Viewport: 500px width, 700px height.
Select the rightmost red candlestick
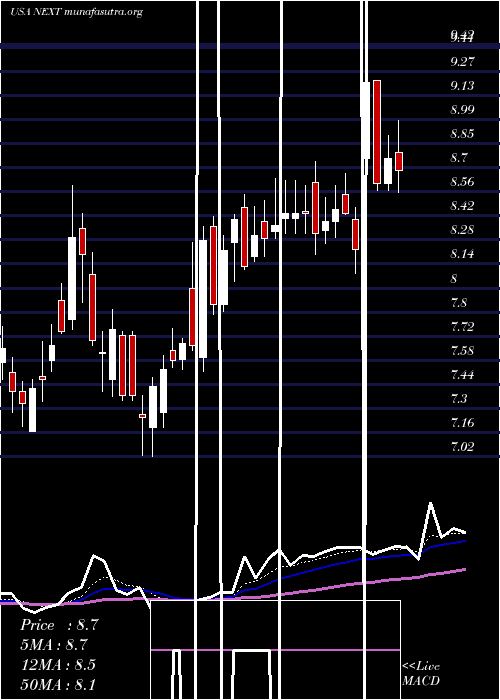tap(399, 161)
